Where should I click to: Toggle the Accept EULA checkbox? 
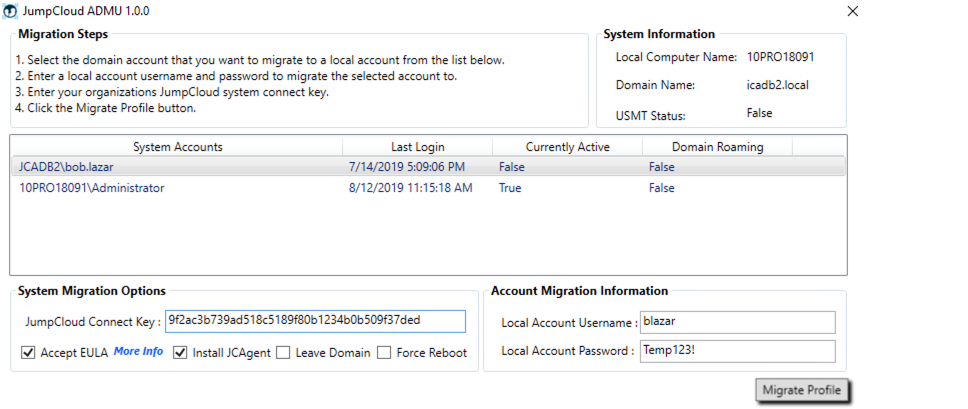pyautogui.click(x=28, y=353)
